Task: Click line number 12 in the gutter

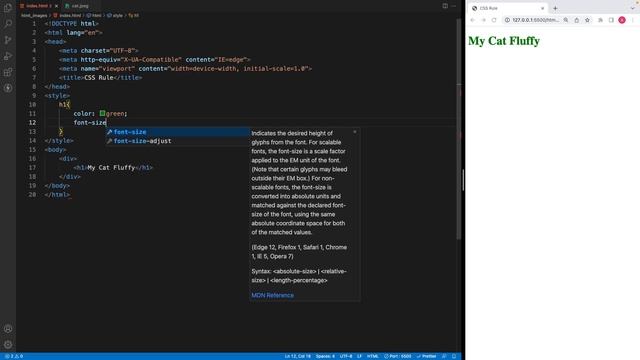Action: click(32, 122)
